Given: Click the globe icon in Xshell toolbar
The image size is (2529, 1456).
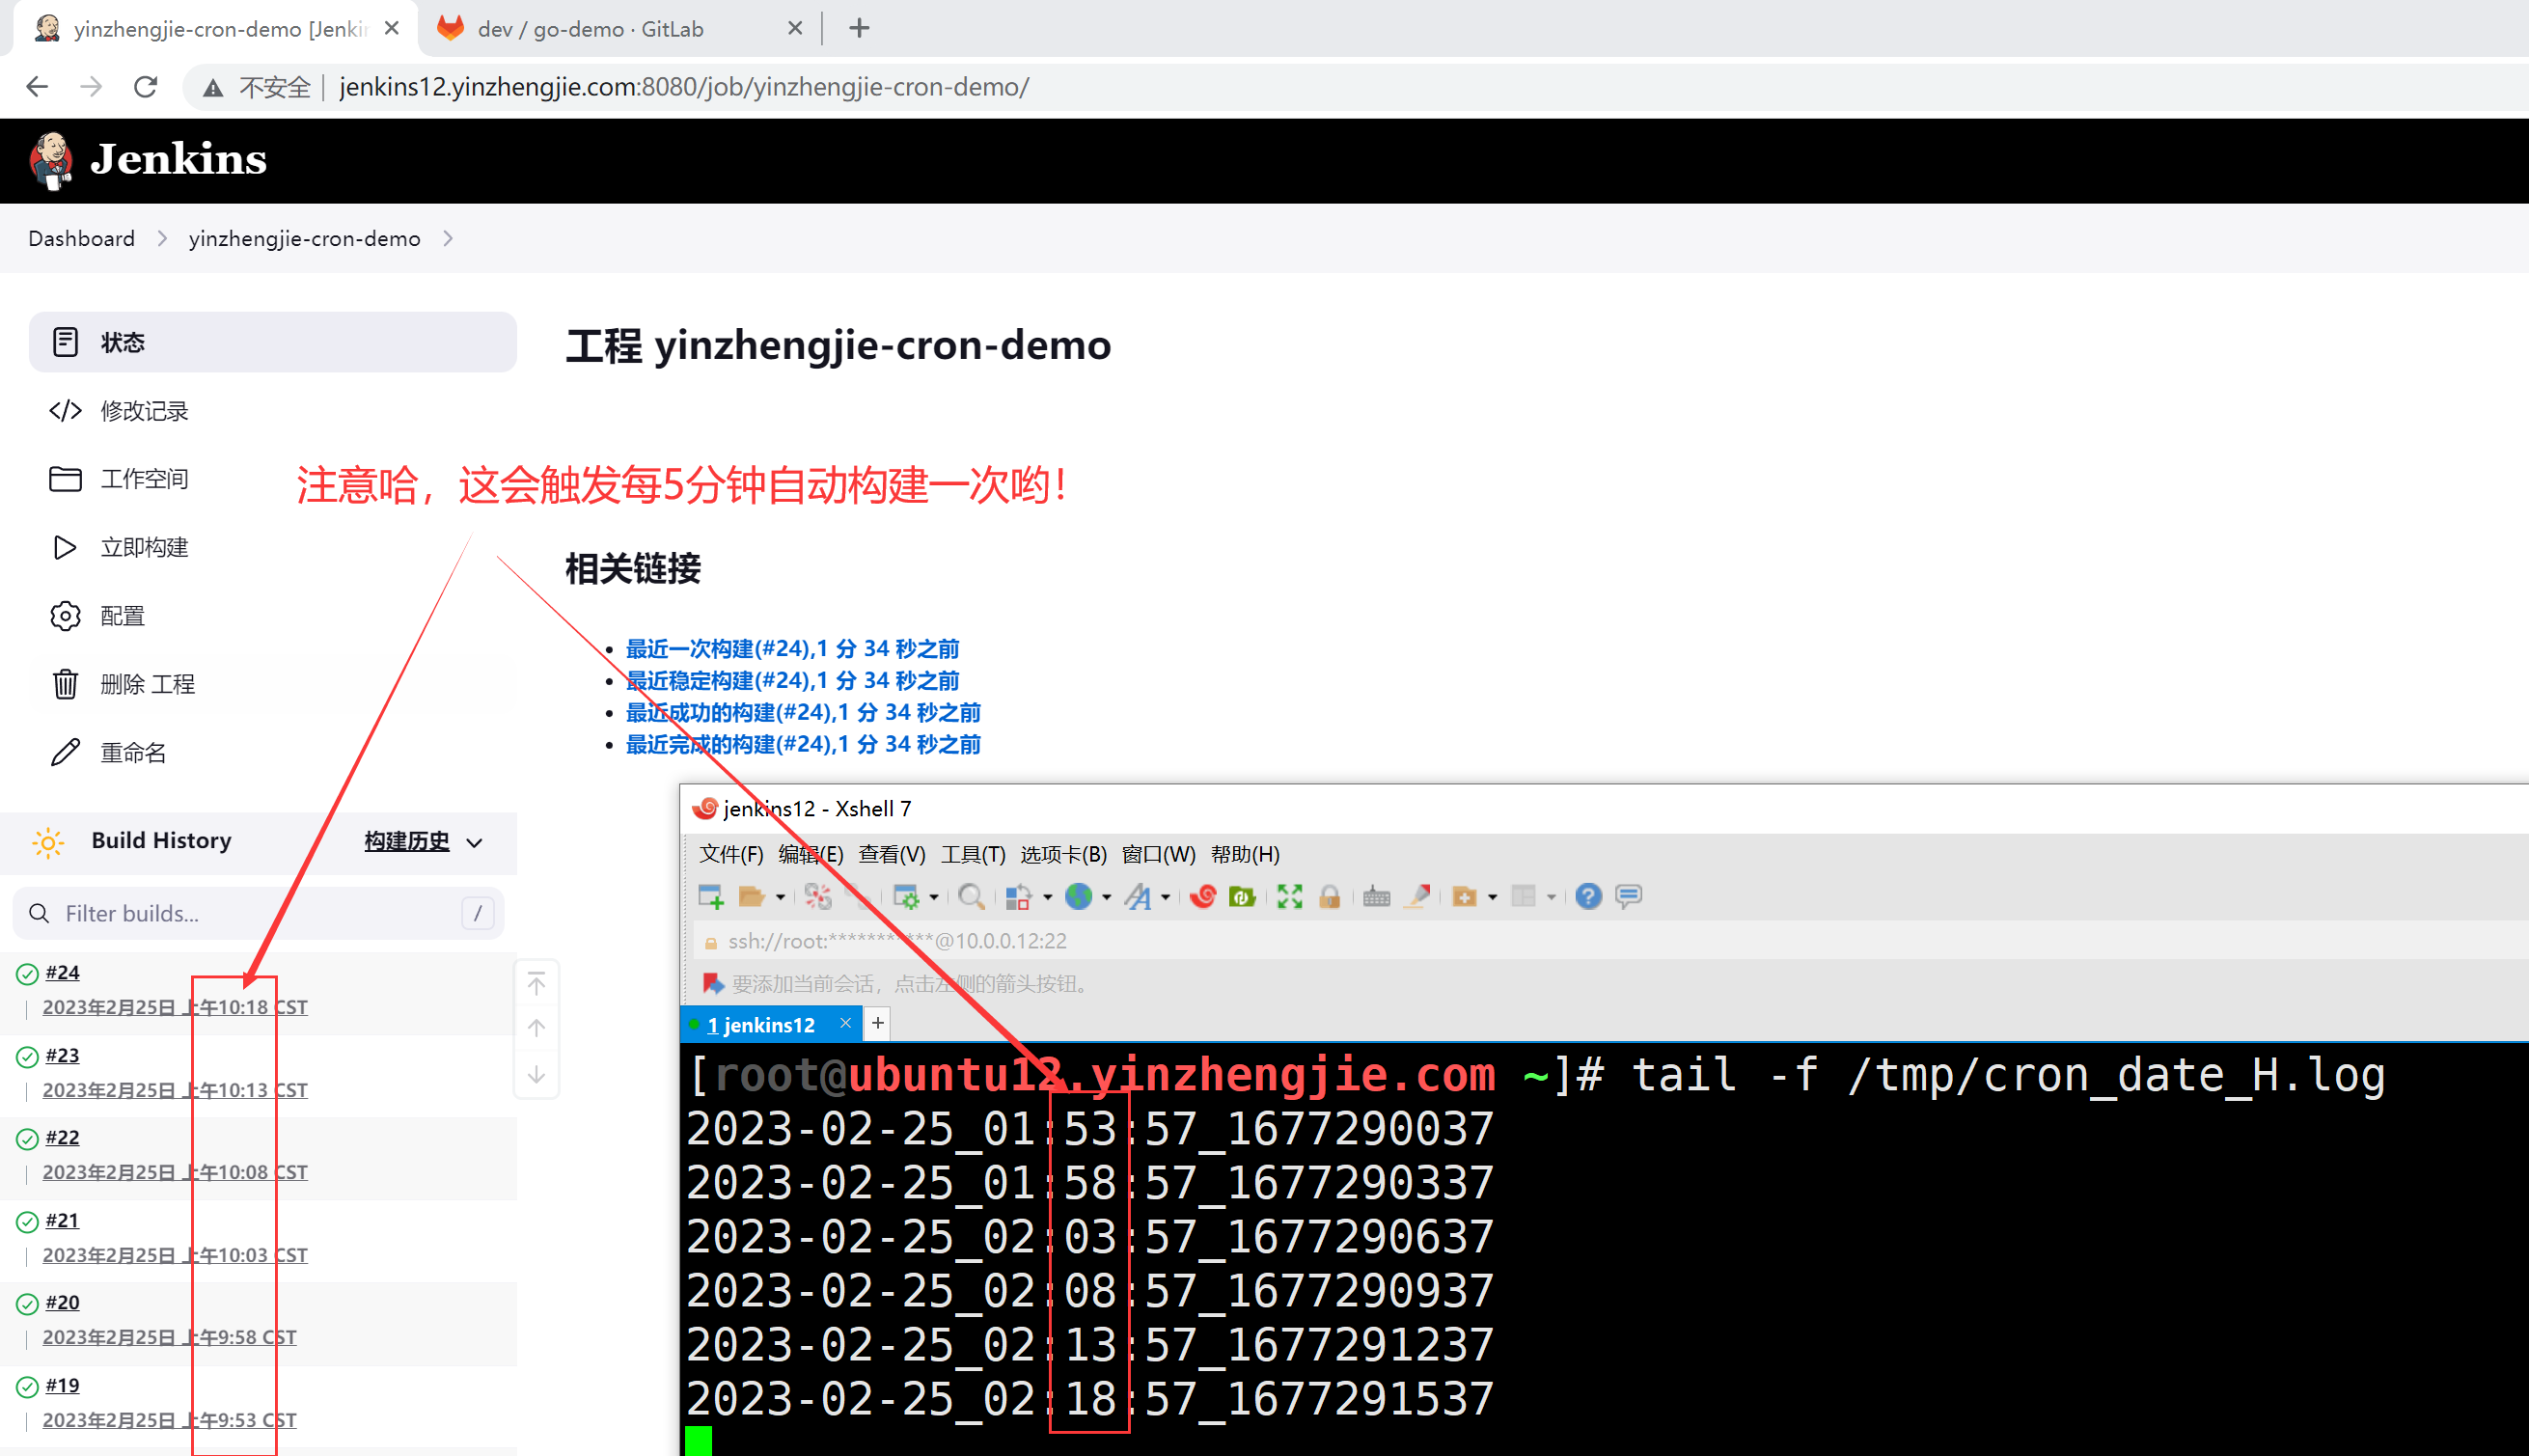Looking at the screenshot, I should coord(1078,896).
